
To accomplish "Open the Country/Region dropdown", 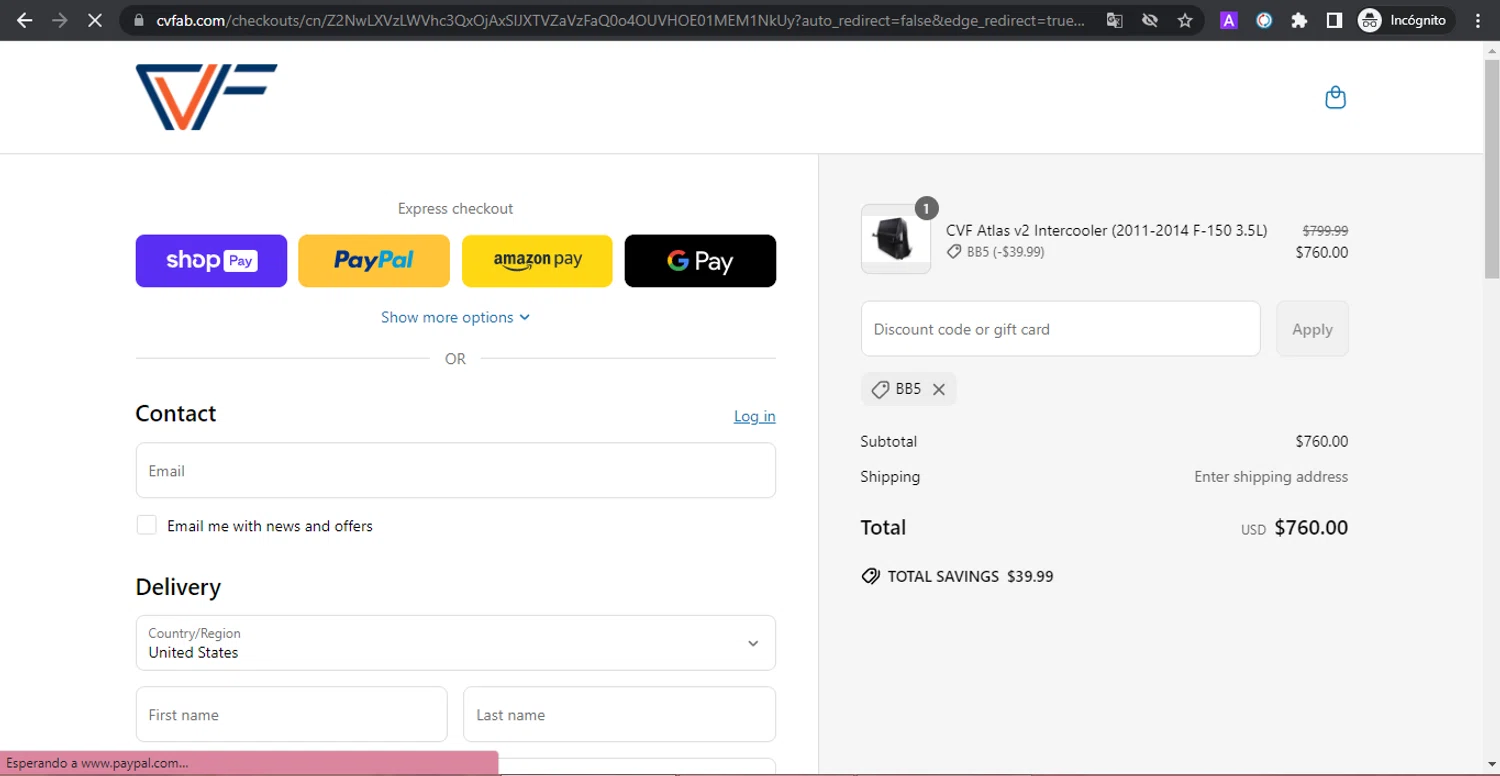I will point(455,643).
